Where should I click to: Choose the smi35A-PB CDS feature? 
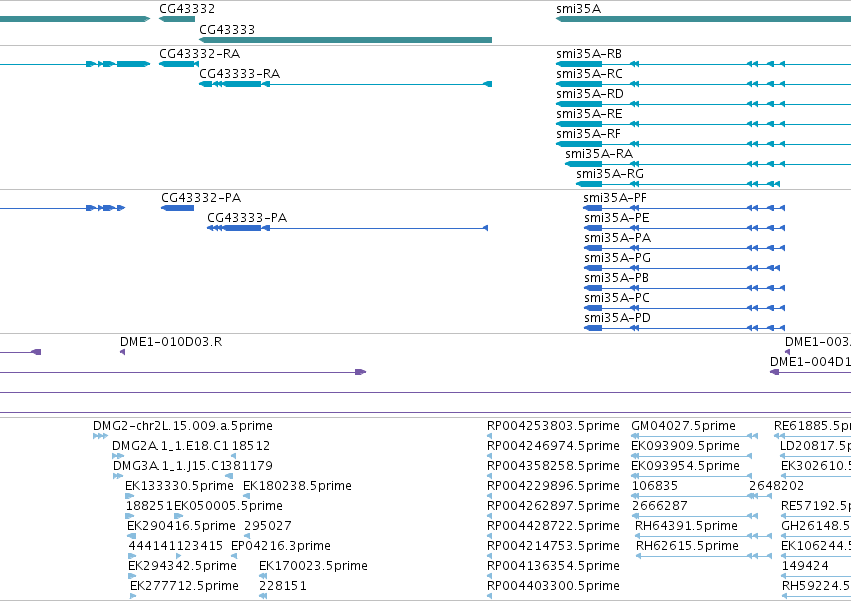click(616, 278)
